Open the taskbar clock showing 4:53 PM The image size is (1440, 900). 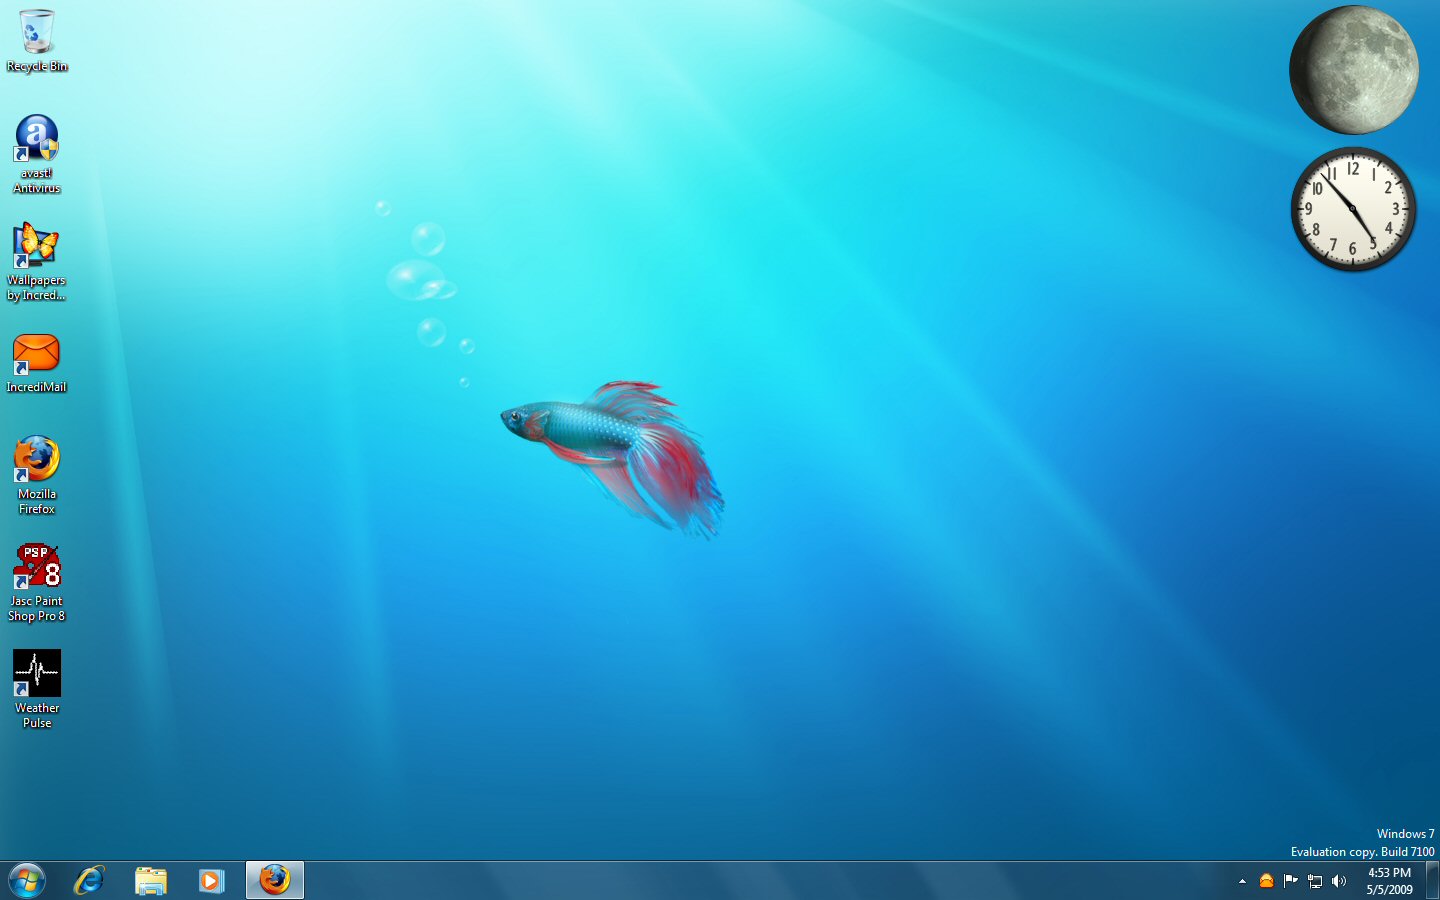coord(1389,881)
